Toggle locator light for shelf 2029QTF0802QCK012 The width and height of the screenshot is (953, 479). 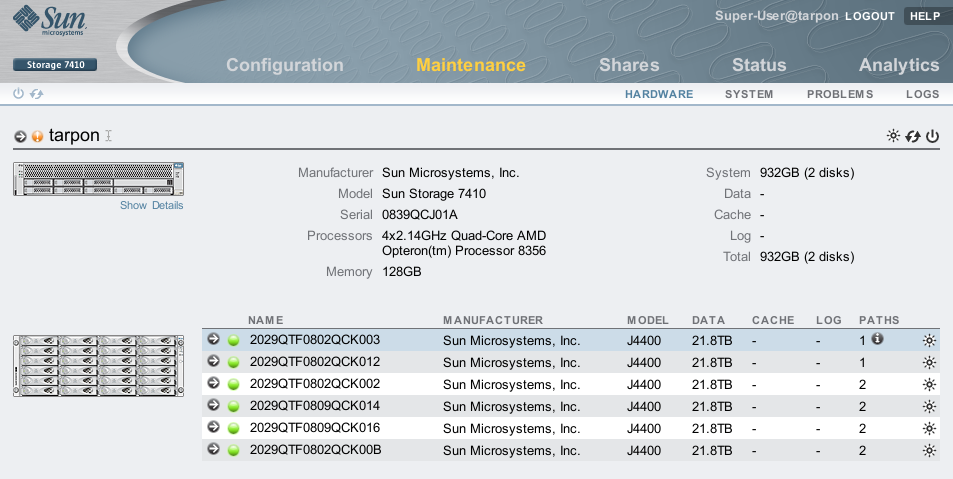click(929, 362)
